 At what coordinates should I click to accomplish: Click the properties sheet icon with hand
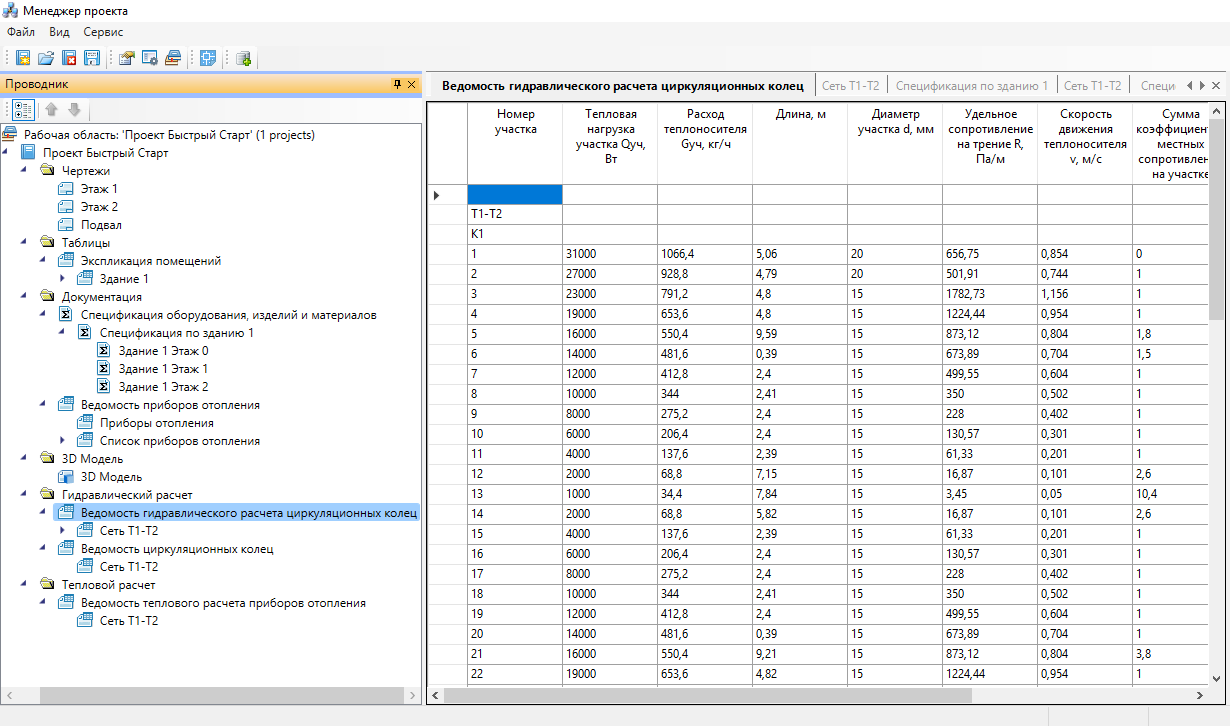[x=127, y=58]
